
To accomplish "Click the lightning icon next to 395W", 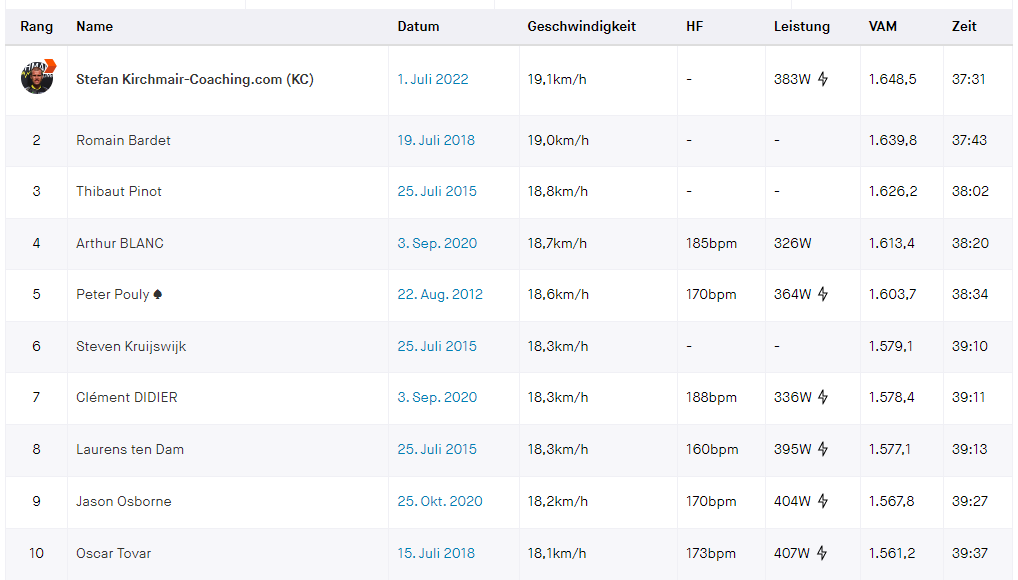I will [x=823, y=449].
